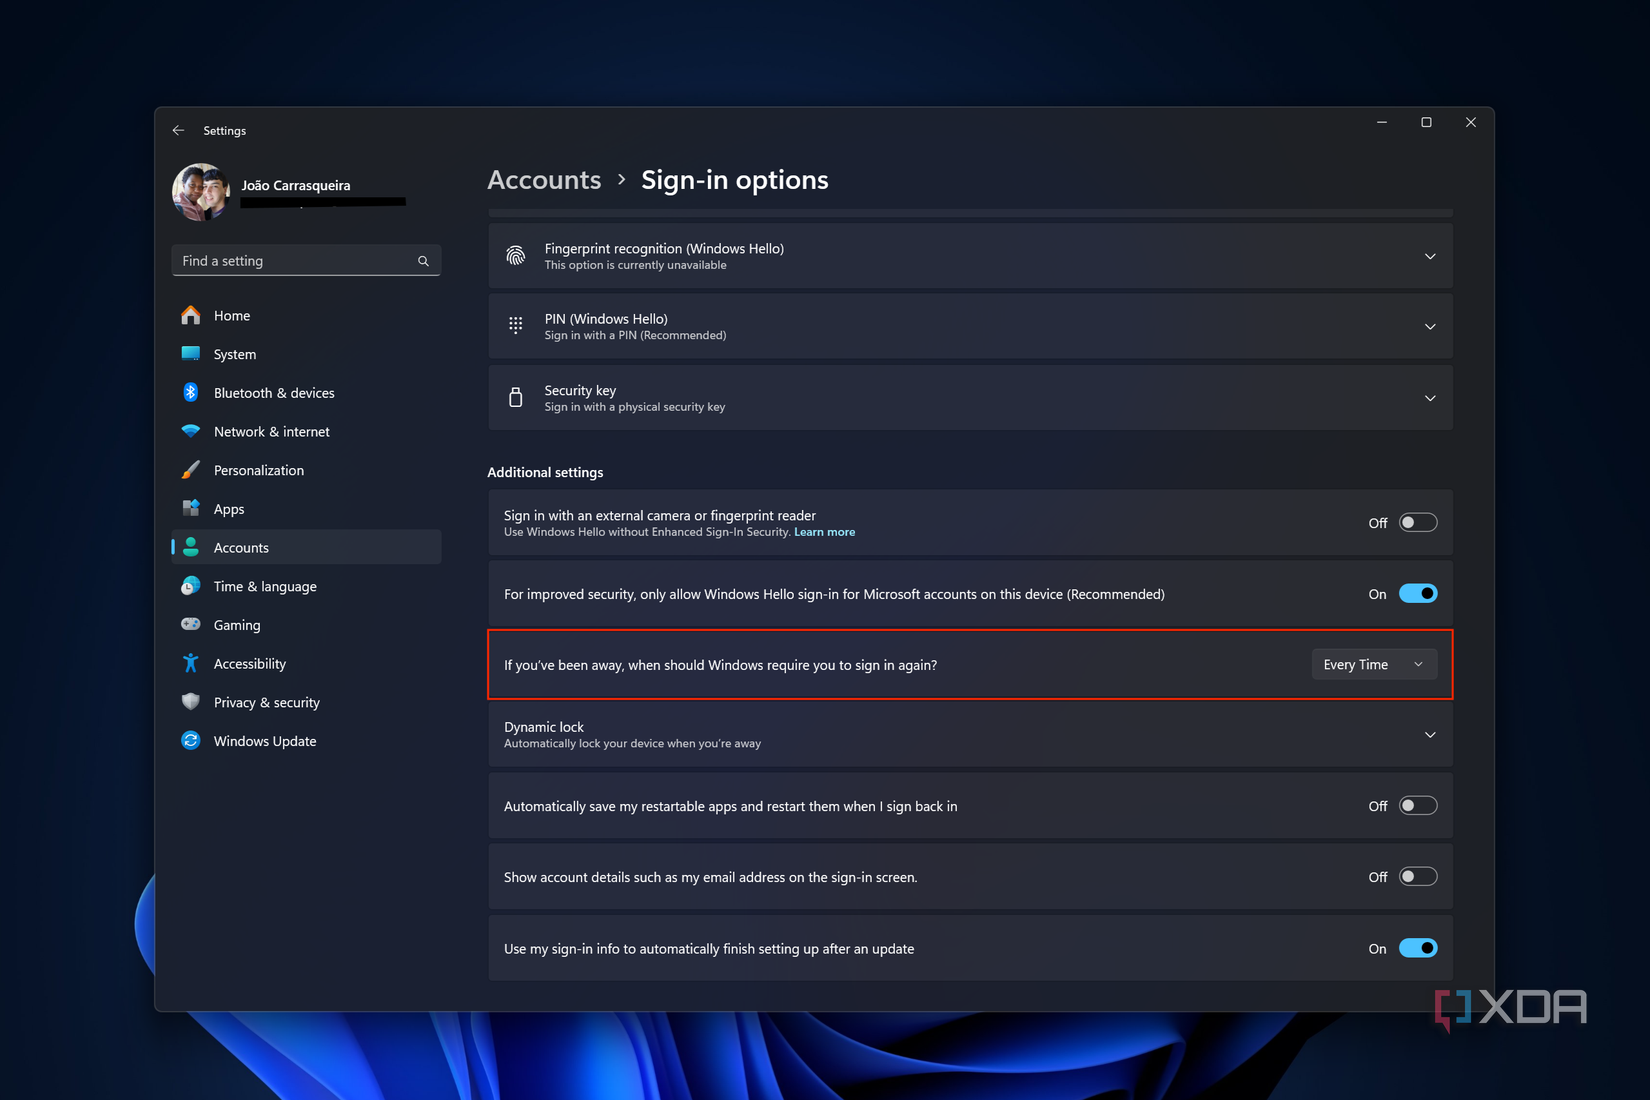The height and width of the screenshot is (1100, 1650).
Task: Click the back arrow button
Action: point(178,130)
